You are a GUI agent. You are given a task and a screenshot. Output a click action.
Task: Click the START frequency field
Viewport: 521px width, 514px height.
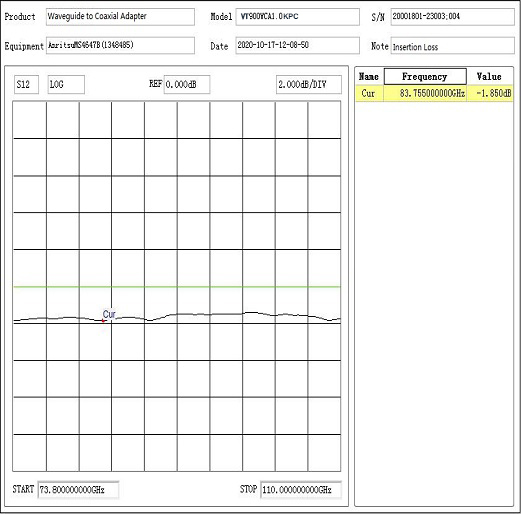click(x=78, y=490)
